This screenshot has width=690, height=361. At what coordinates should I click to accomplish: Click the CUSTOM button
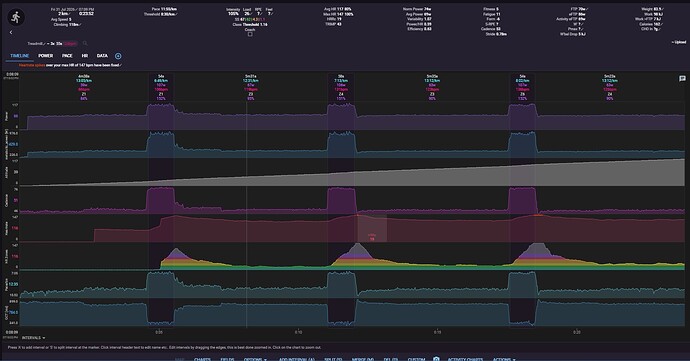point(416,359)
